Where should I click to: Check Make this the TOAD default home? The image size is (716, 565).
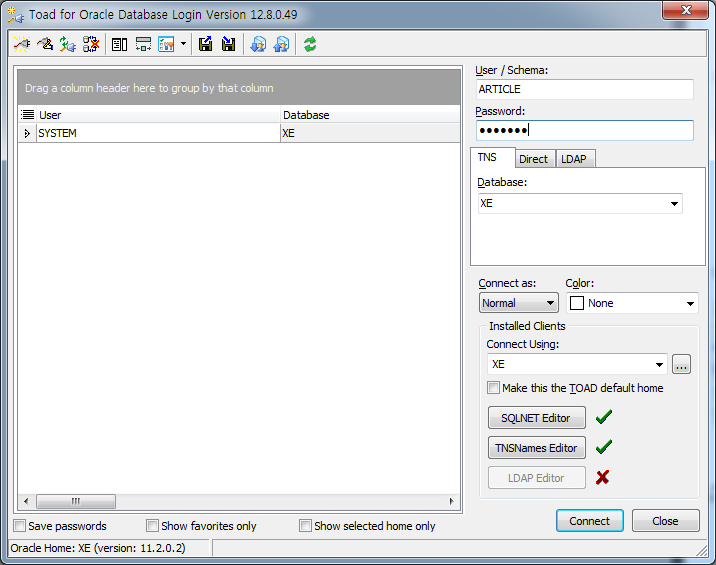[493, 388]
